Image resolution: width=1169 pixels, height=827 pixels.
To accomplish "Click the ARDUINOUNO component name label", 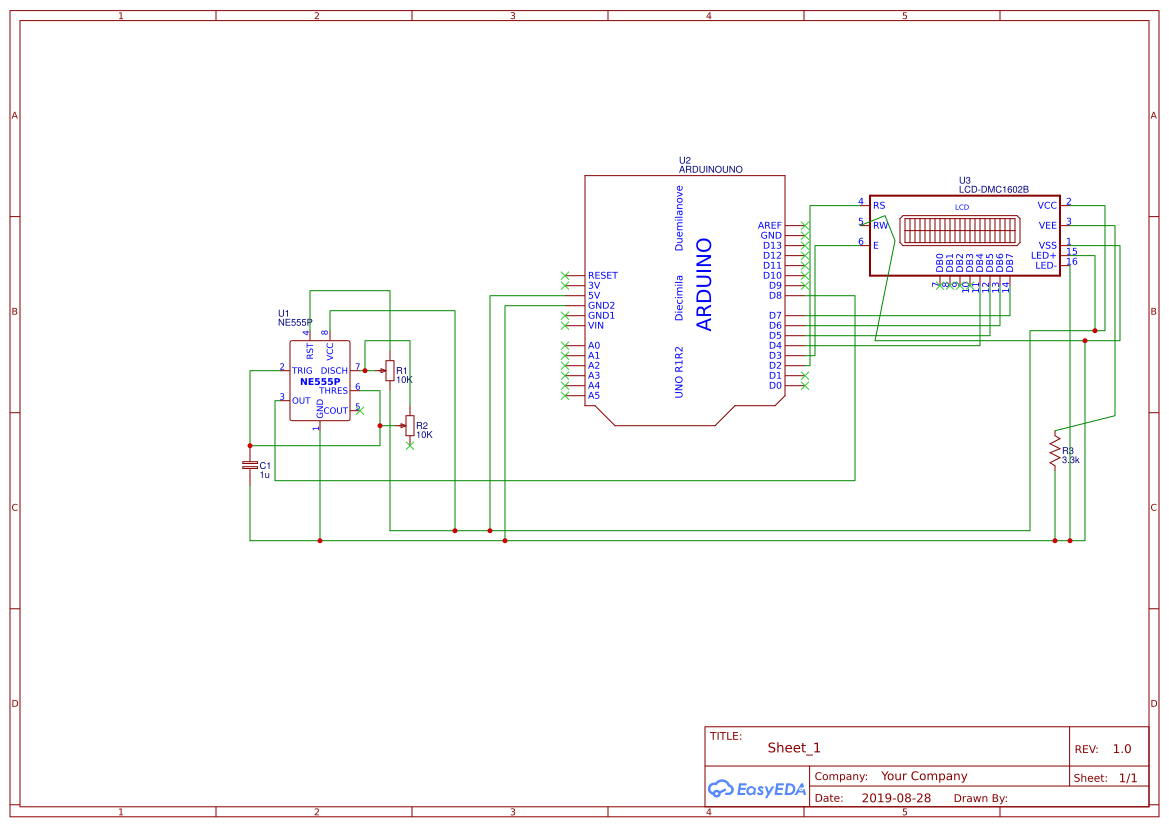I will (710, 170).
